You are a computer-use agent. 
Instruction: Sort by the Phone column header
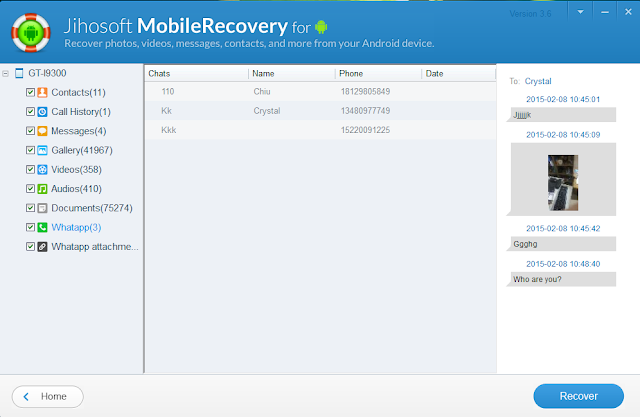click(x=378, y=73)
